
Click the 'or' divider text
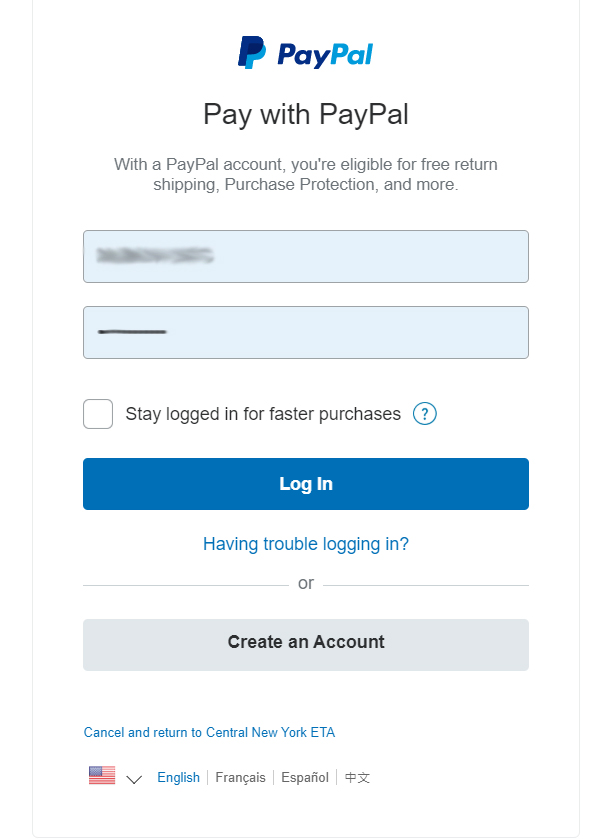coord(306,583)
